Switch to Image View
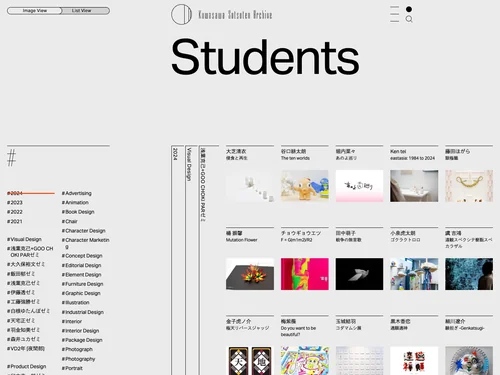Screen dimensions: 500x375 [x=34, y=11]
